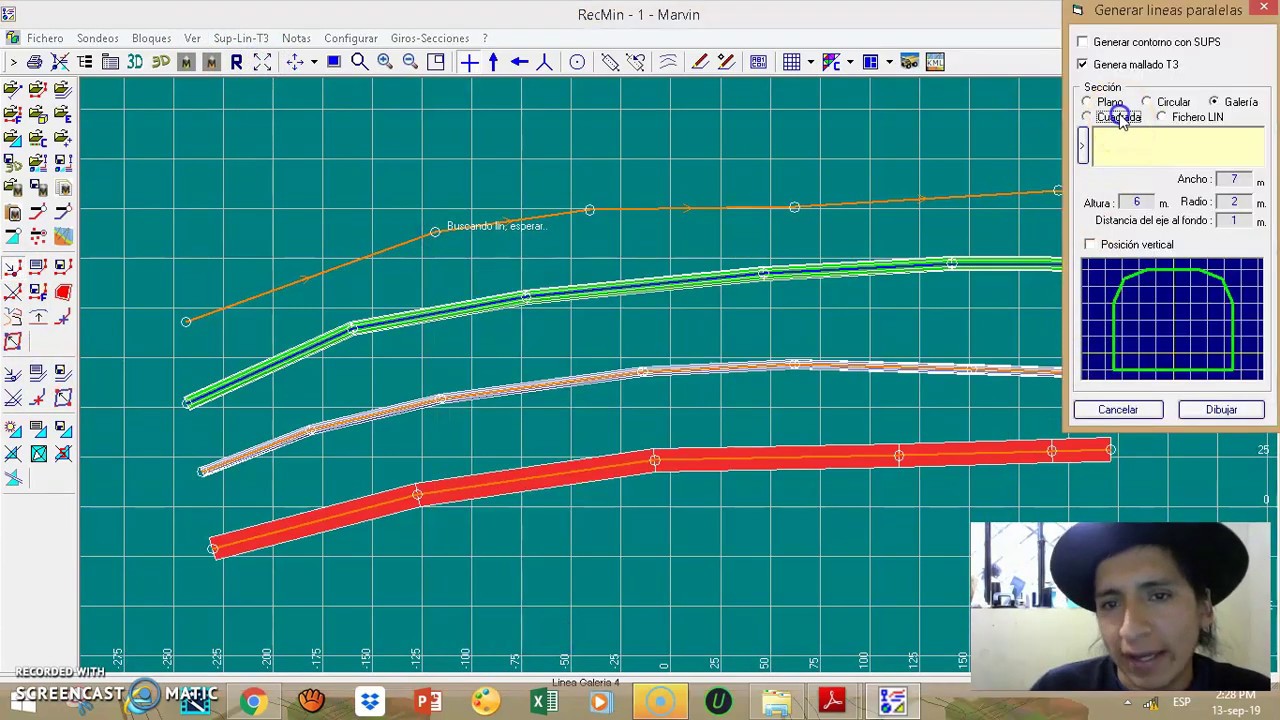Image resolution: width=1280 pixels, height=720 pixels.
Task: Click the colored triangles C icon
Action: pyautogui.click(x=830, y=62)
